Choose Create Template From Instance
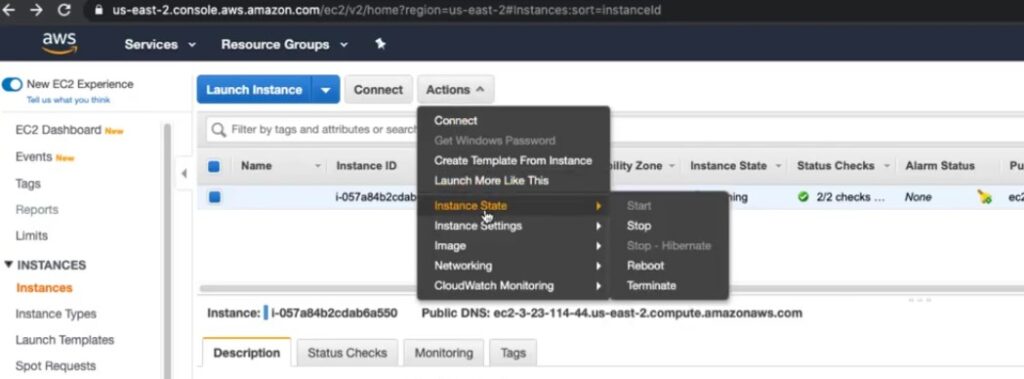This screenshot has height=379, width=1024. [513, 161]
